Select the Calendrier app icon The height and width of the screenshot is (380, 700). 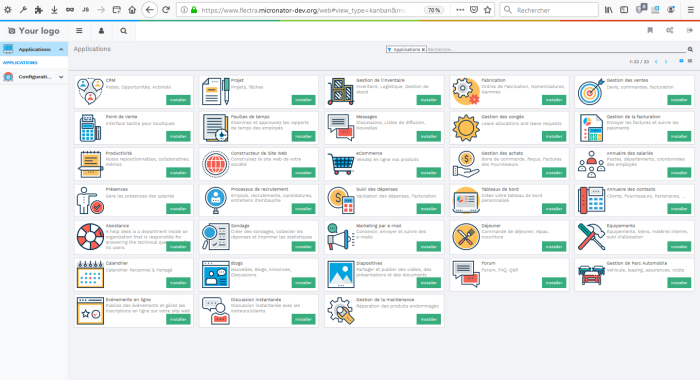[90, 274]
